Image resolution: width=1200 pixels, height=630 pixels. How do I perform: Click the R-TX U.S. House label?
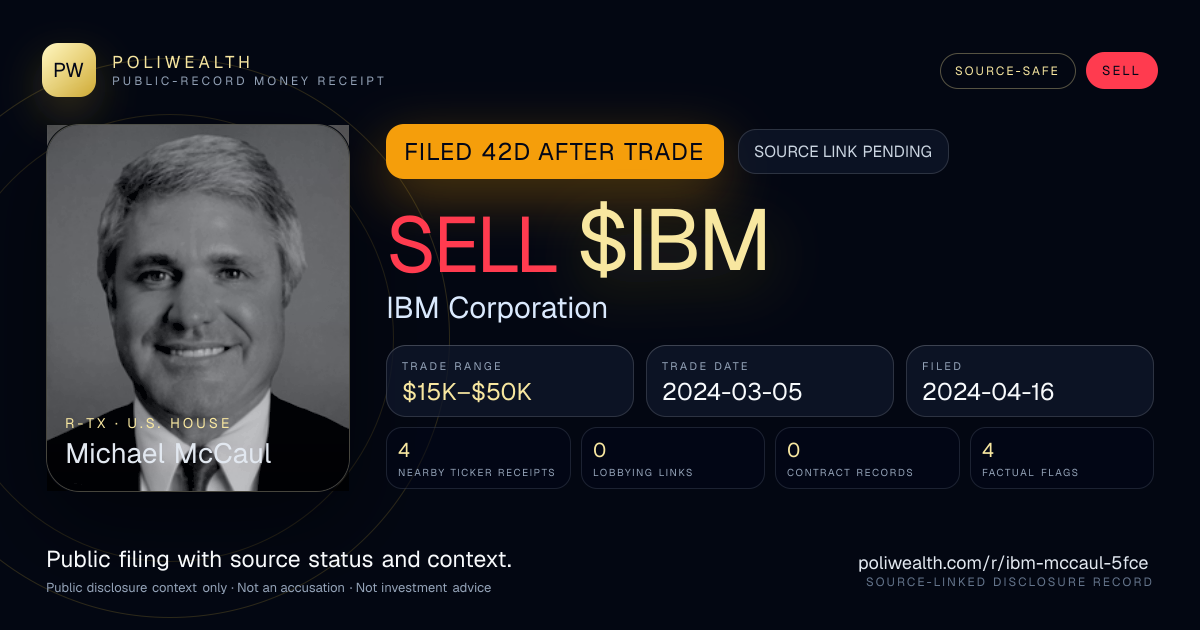point(148,423)
